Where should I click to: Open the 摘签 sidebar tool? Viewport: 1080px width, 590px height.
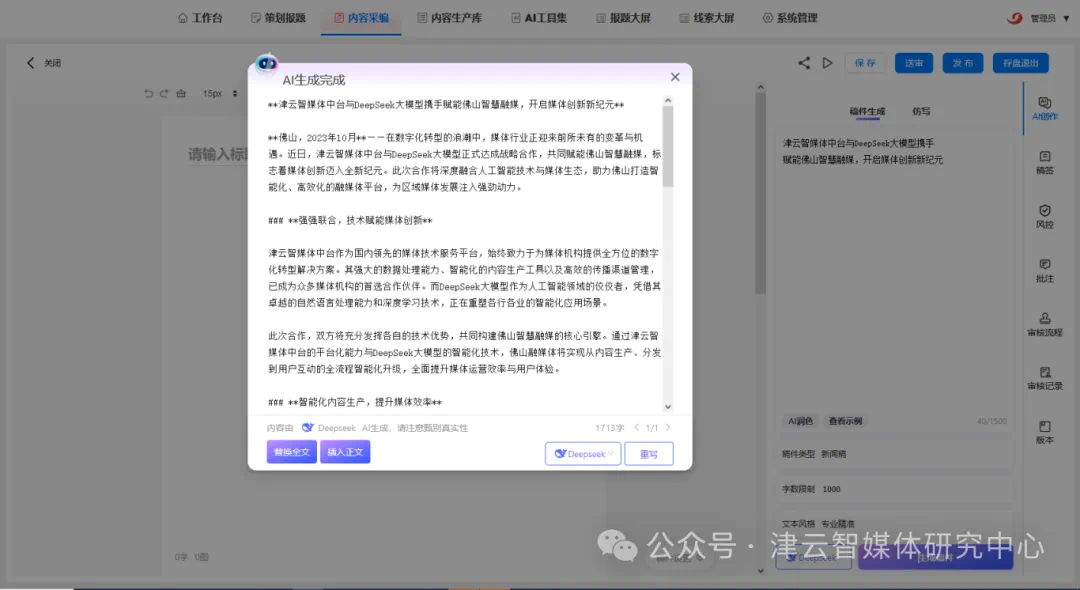1045,162
